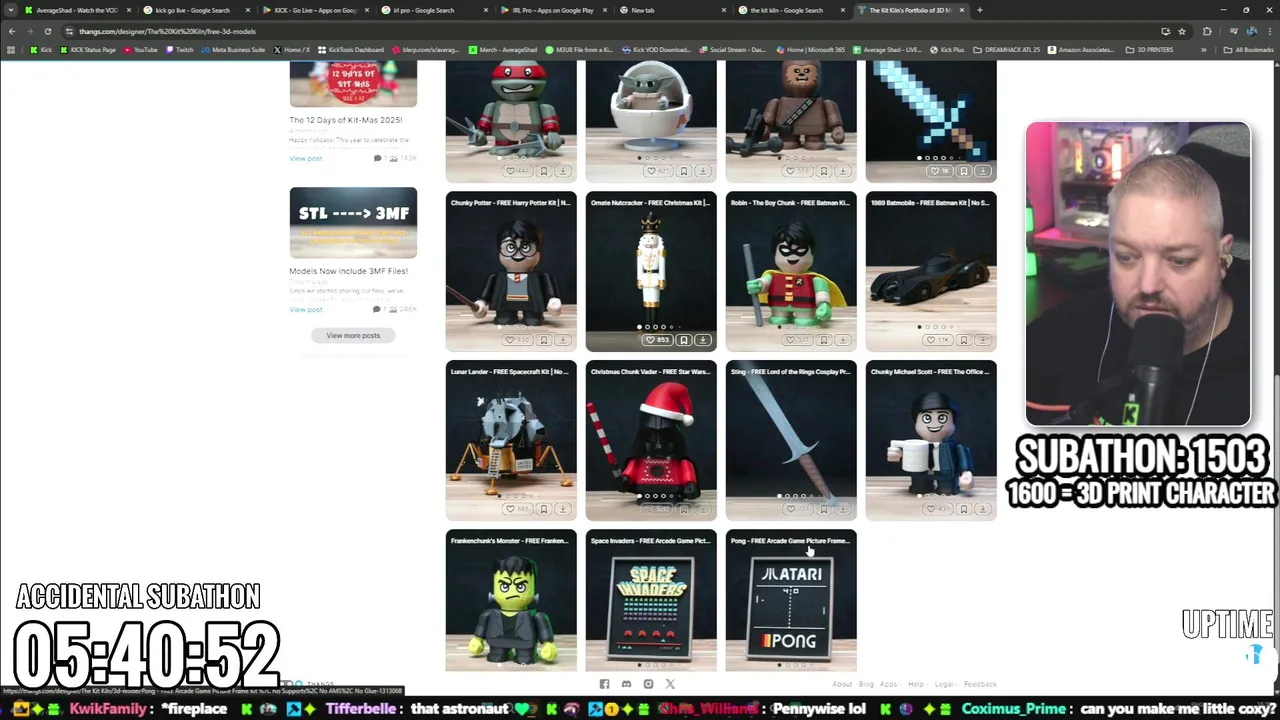Download the Chunky Michael Scott model

point(983,509)
